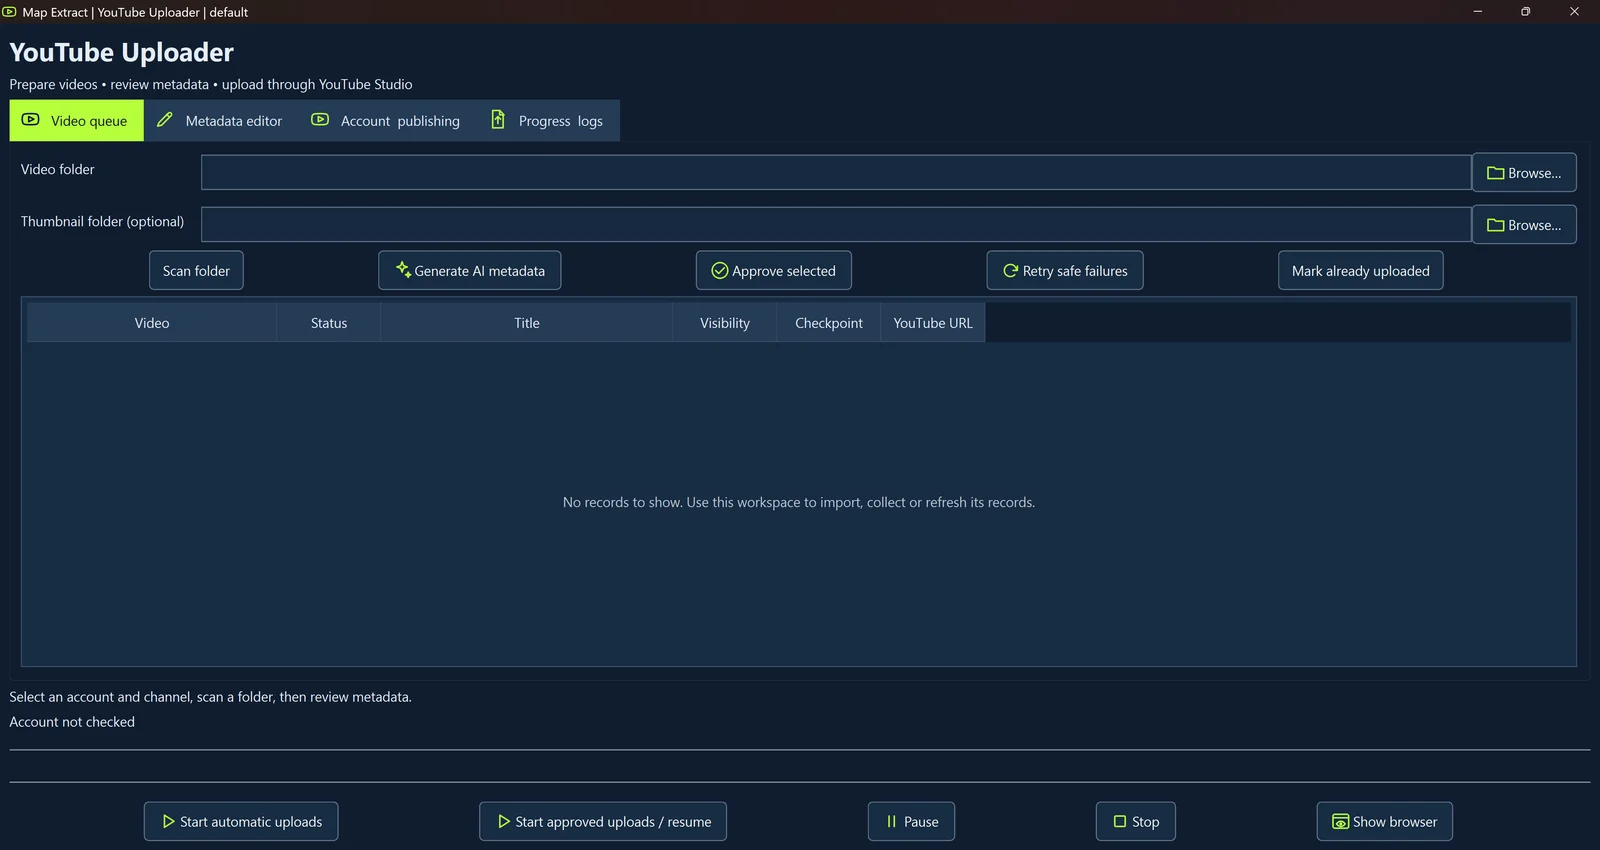Click the video icon on Video queue tab
Screen dimensions: 1600x850
pyautogui.click(x=31, y=119)
